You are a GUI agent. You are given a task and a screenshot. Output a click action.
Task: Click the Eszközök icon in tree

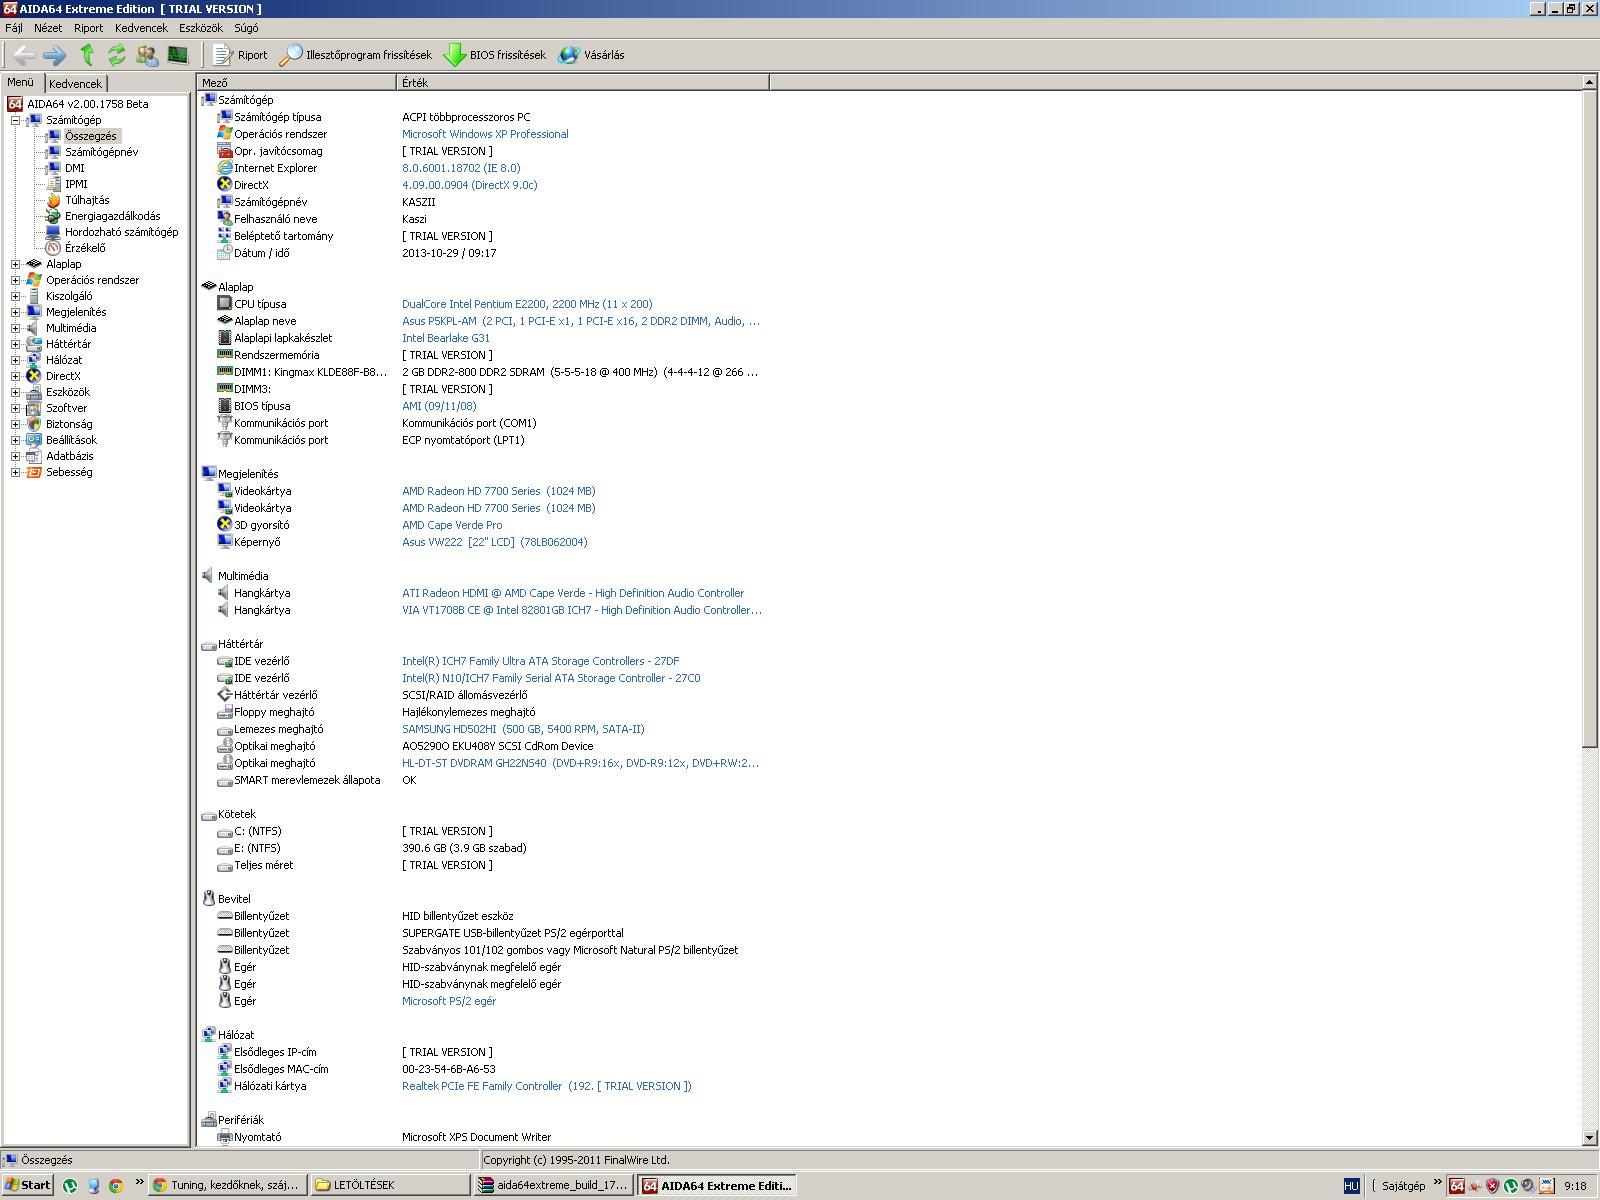pos(34,392)
